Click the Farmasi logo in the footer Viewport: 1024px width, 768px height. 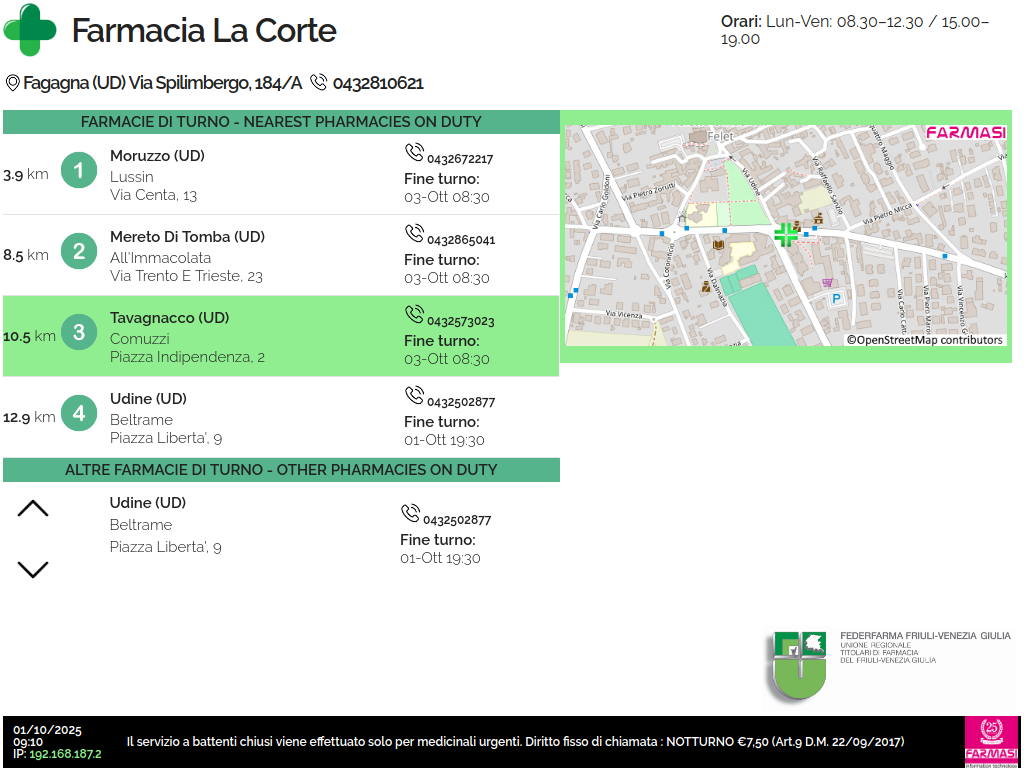[x=992, y=741]
